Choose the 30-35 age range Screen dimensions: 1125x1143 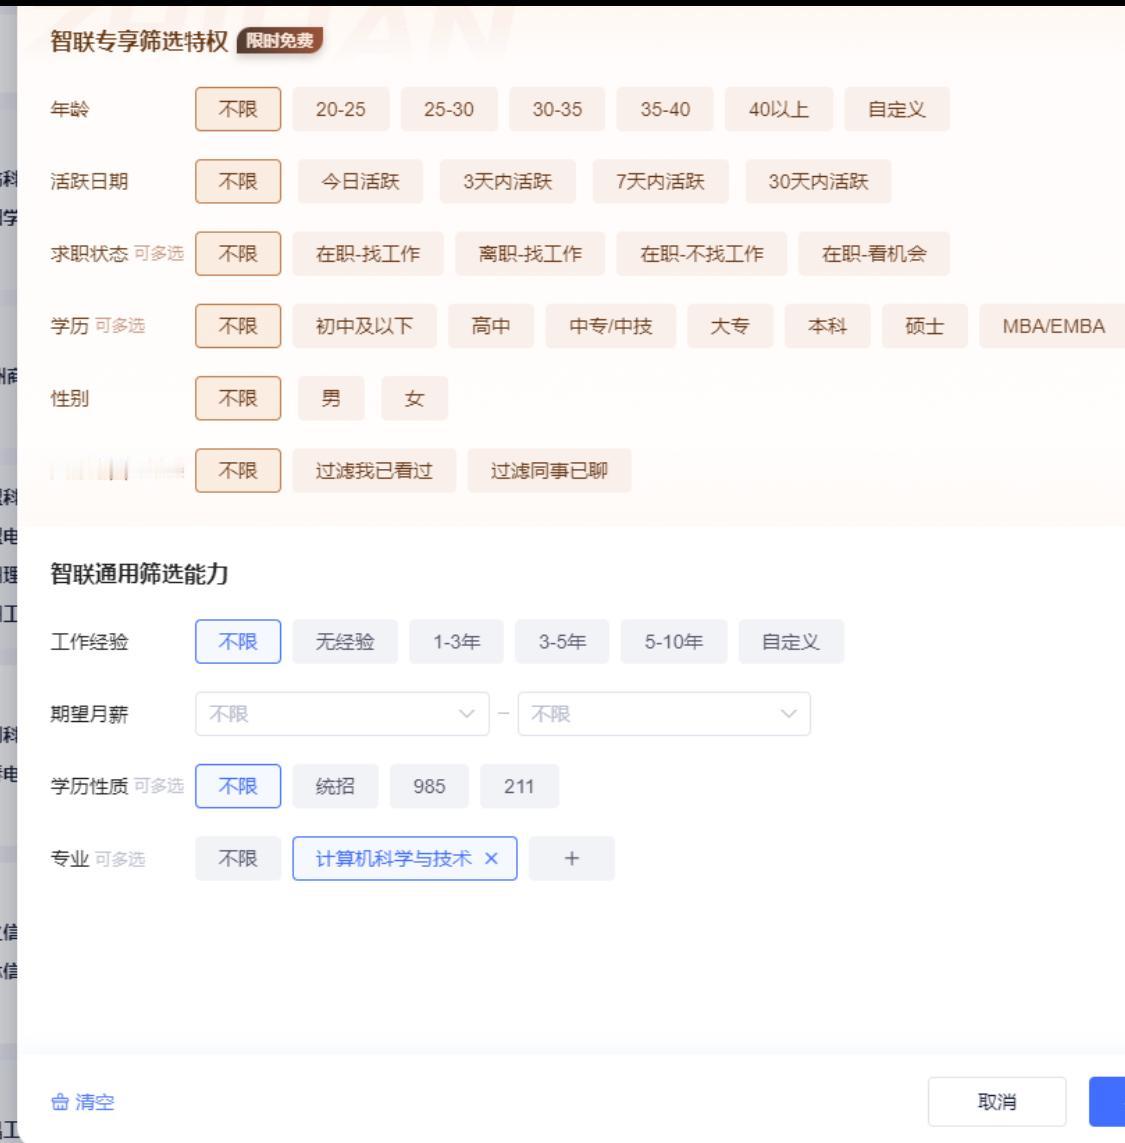click(x=557, y=109)
